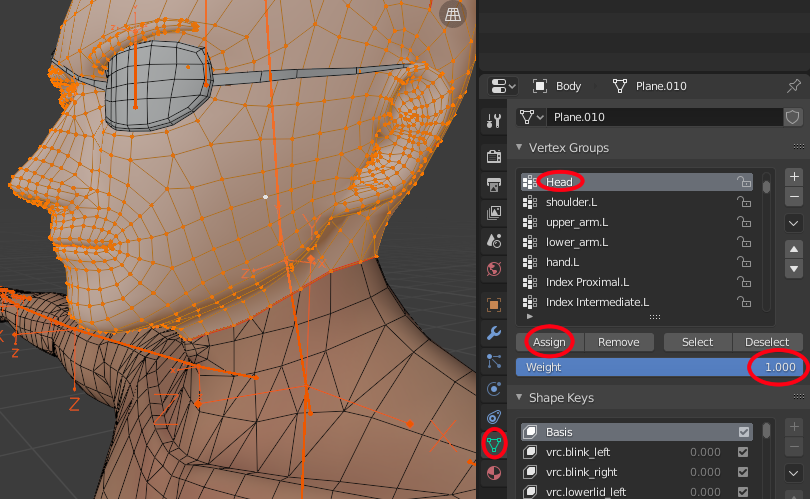Select the Index Proximal.L vertex group

click(x=636, y=282)
